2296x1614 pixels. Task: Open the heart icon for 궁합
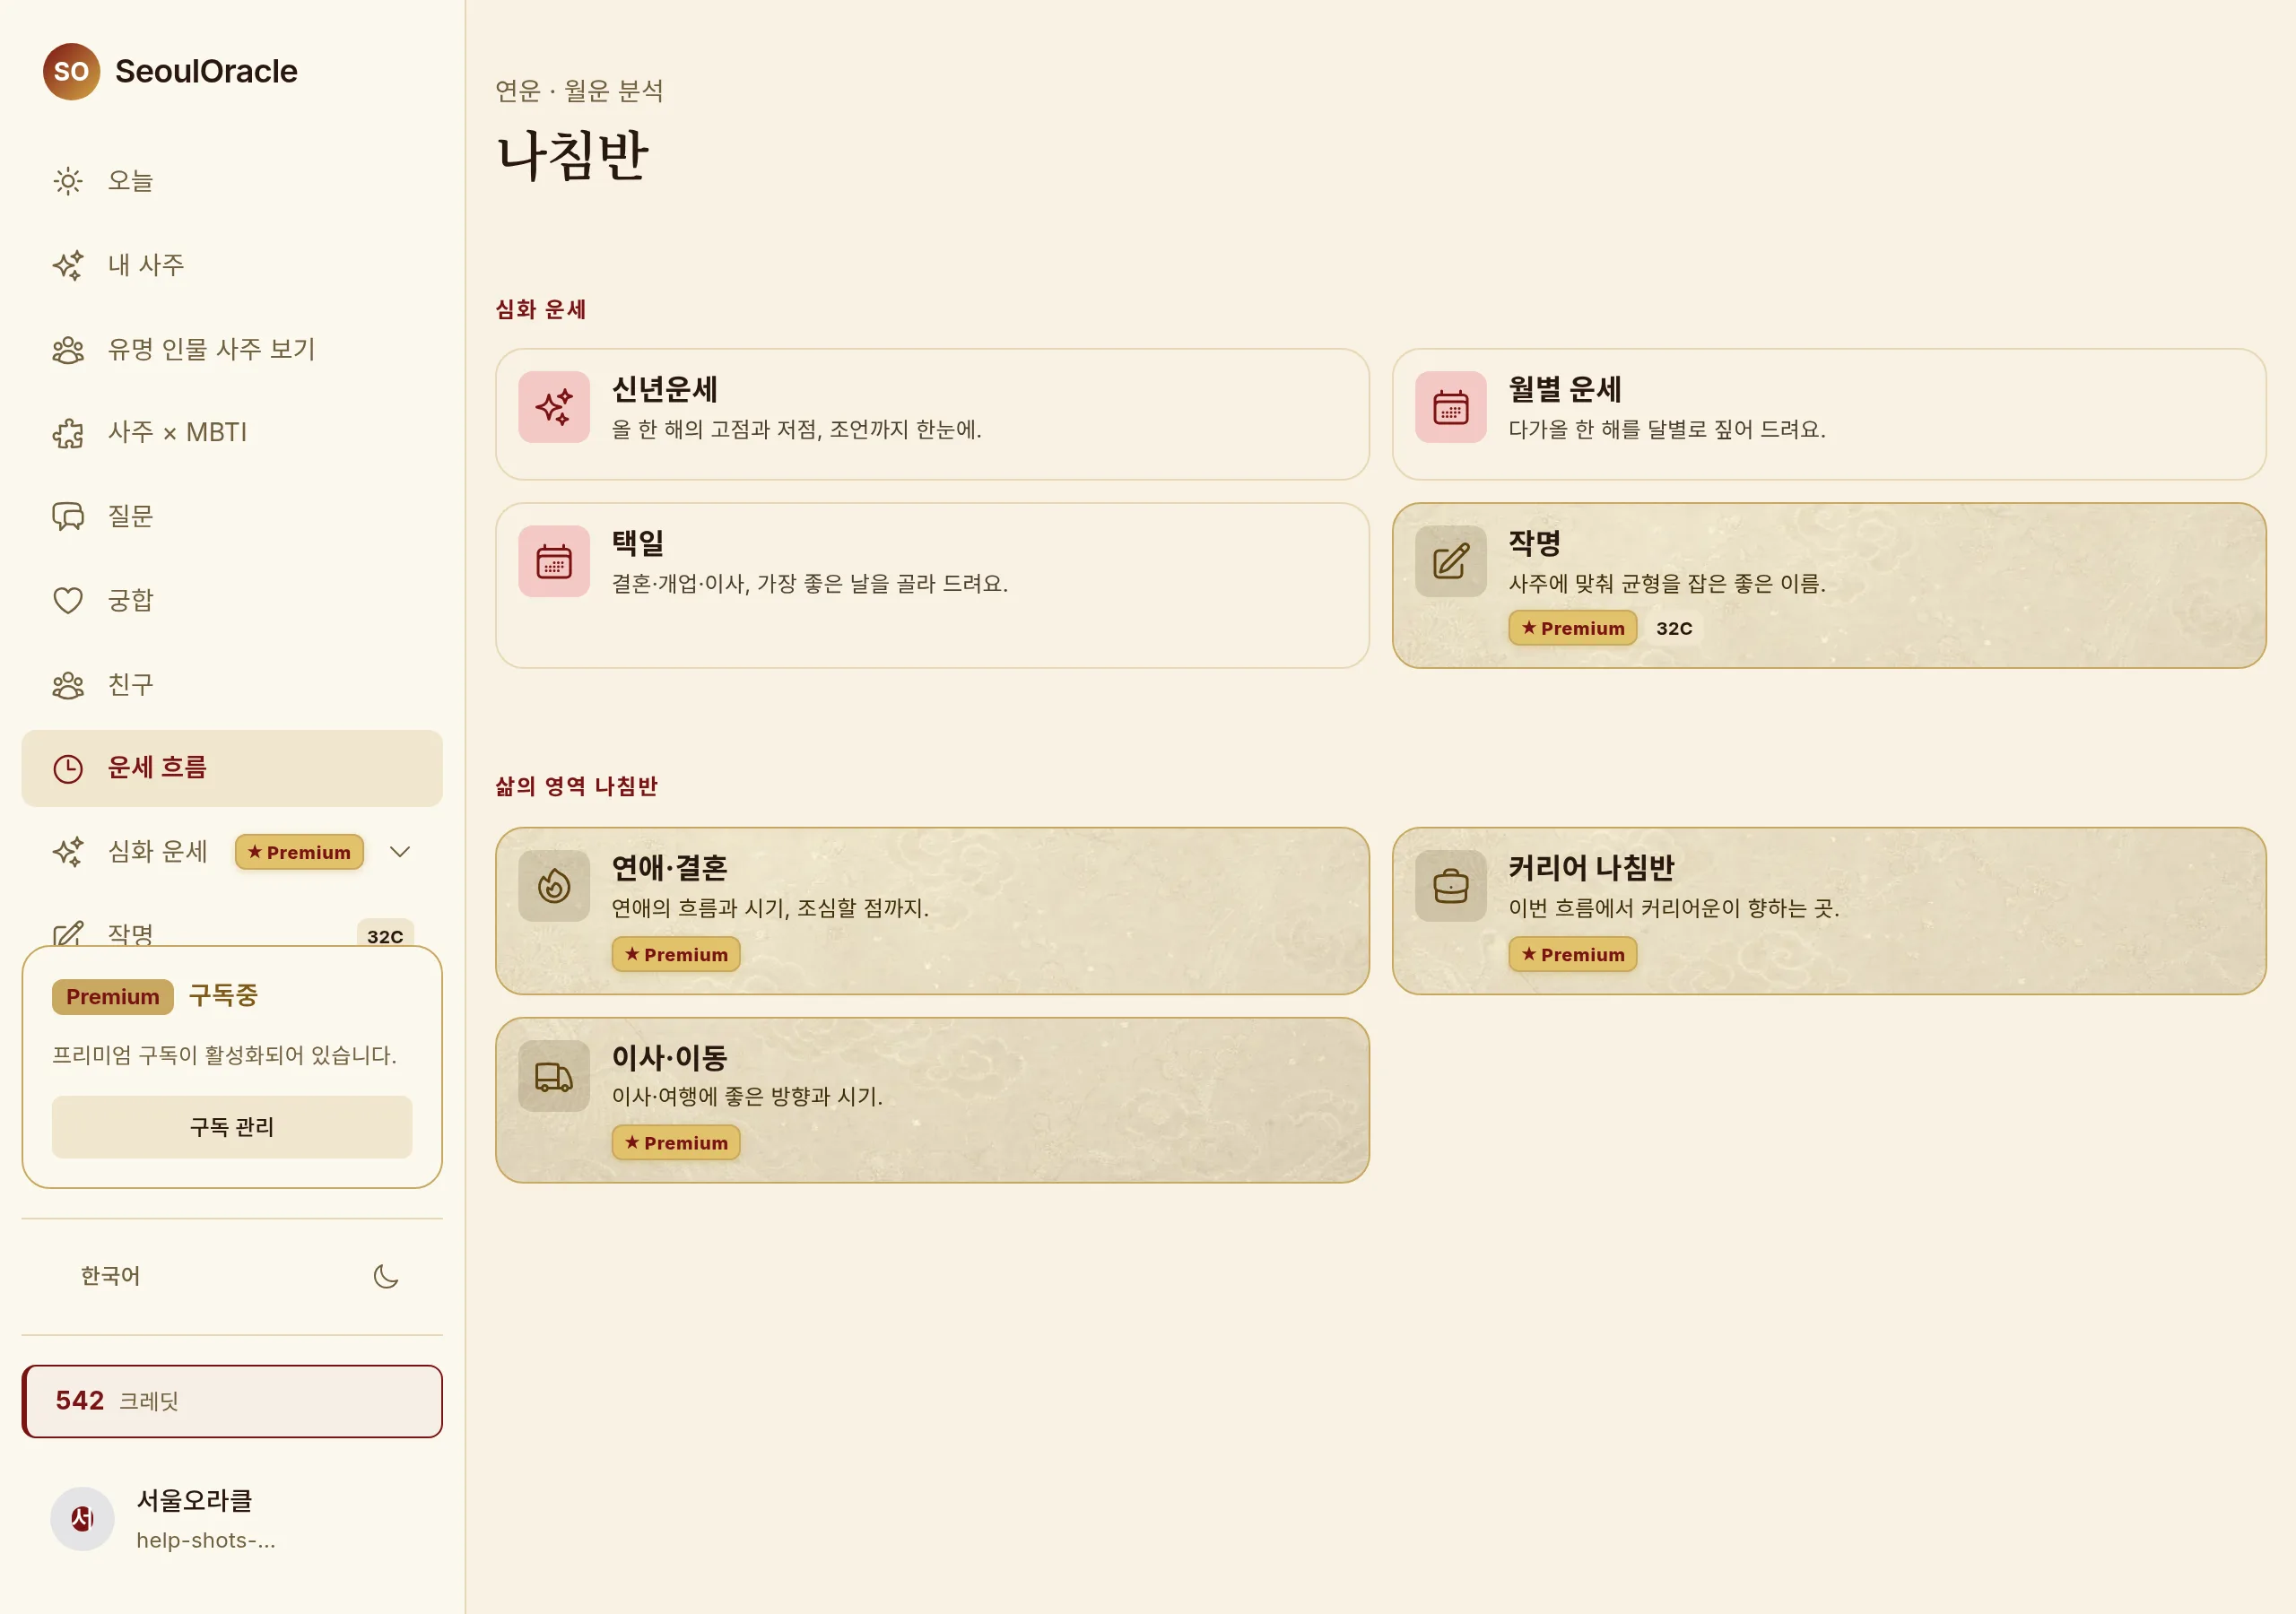pyautogui.click(x=68, y=600)
